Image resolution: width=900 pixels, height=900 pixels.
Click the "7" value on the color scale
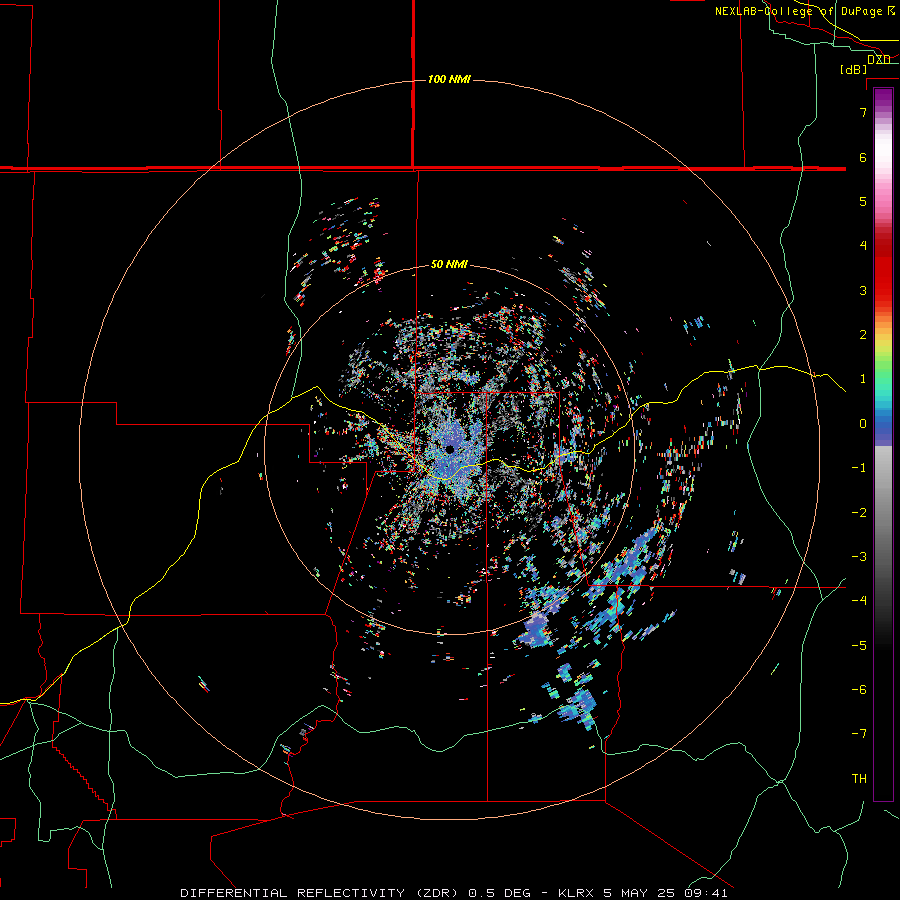tap(863, 112)
